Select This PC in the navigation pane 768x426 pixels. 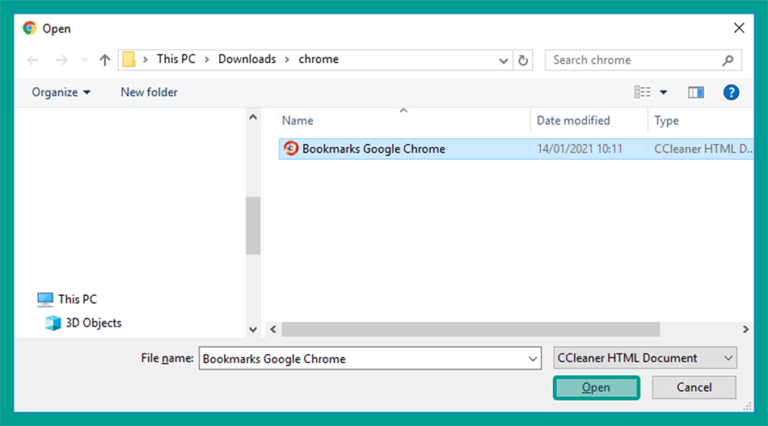point(77,299)
